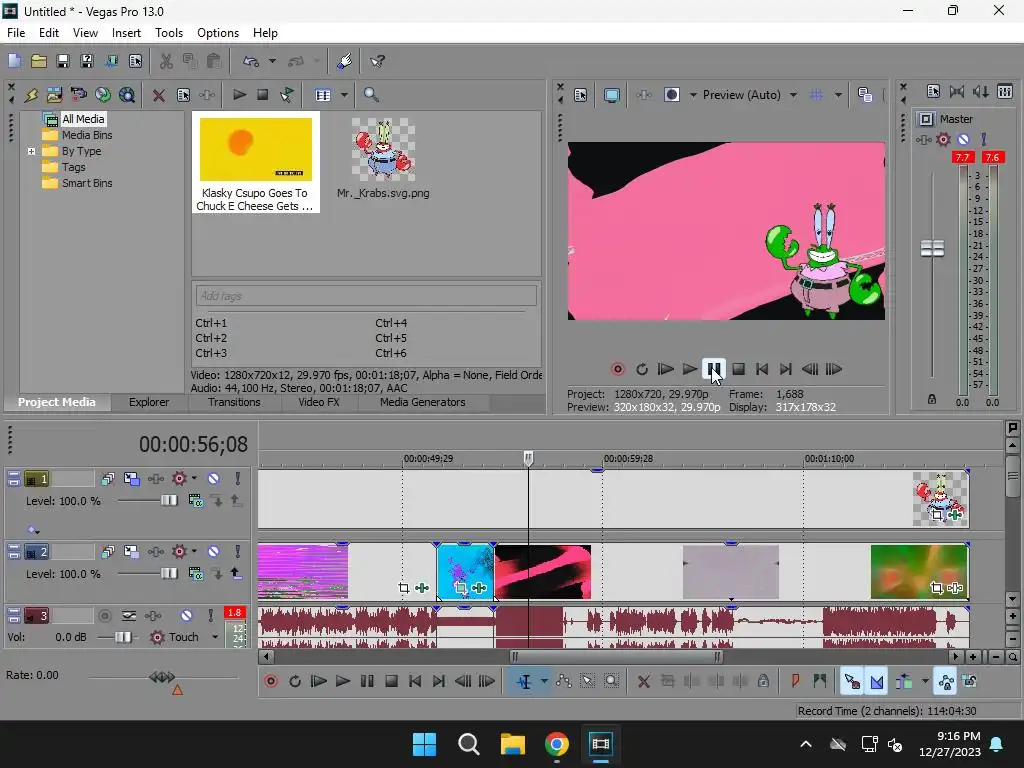Adjust the audio track 3 Vol slider

pos(123,637)
